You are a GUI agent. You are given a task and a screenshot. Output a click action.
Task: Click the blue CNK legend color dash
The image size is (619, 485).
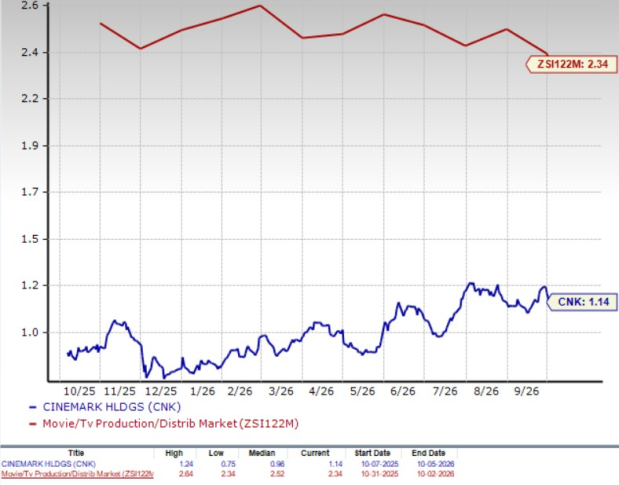[x=33, y=407]
